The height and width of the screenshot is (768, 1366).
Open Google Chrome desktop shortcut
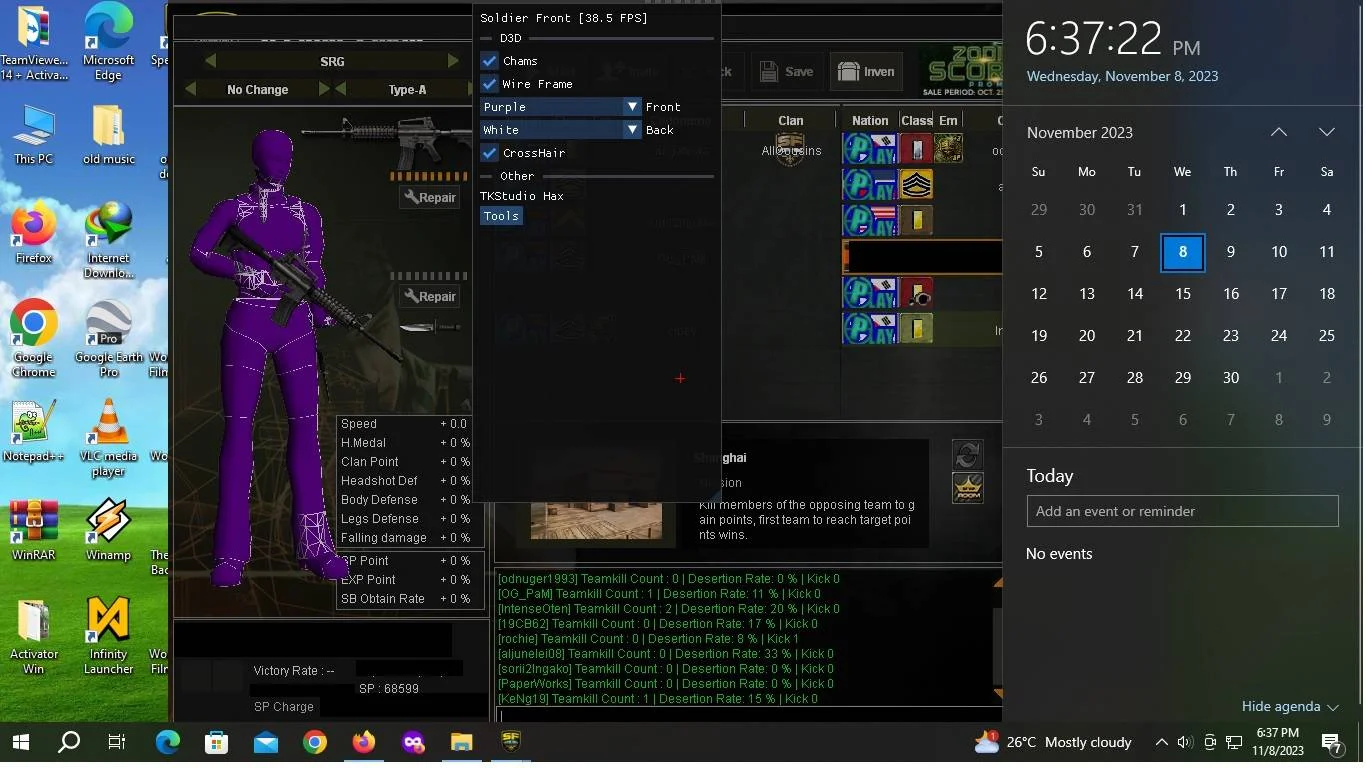pos(34,339)
